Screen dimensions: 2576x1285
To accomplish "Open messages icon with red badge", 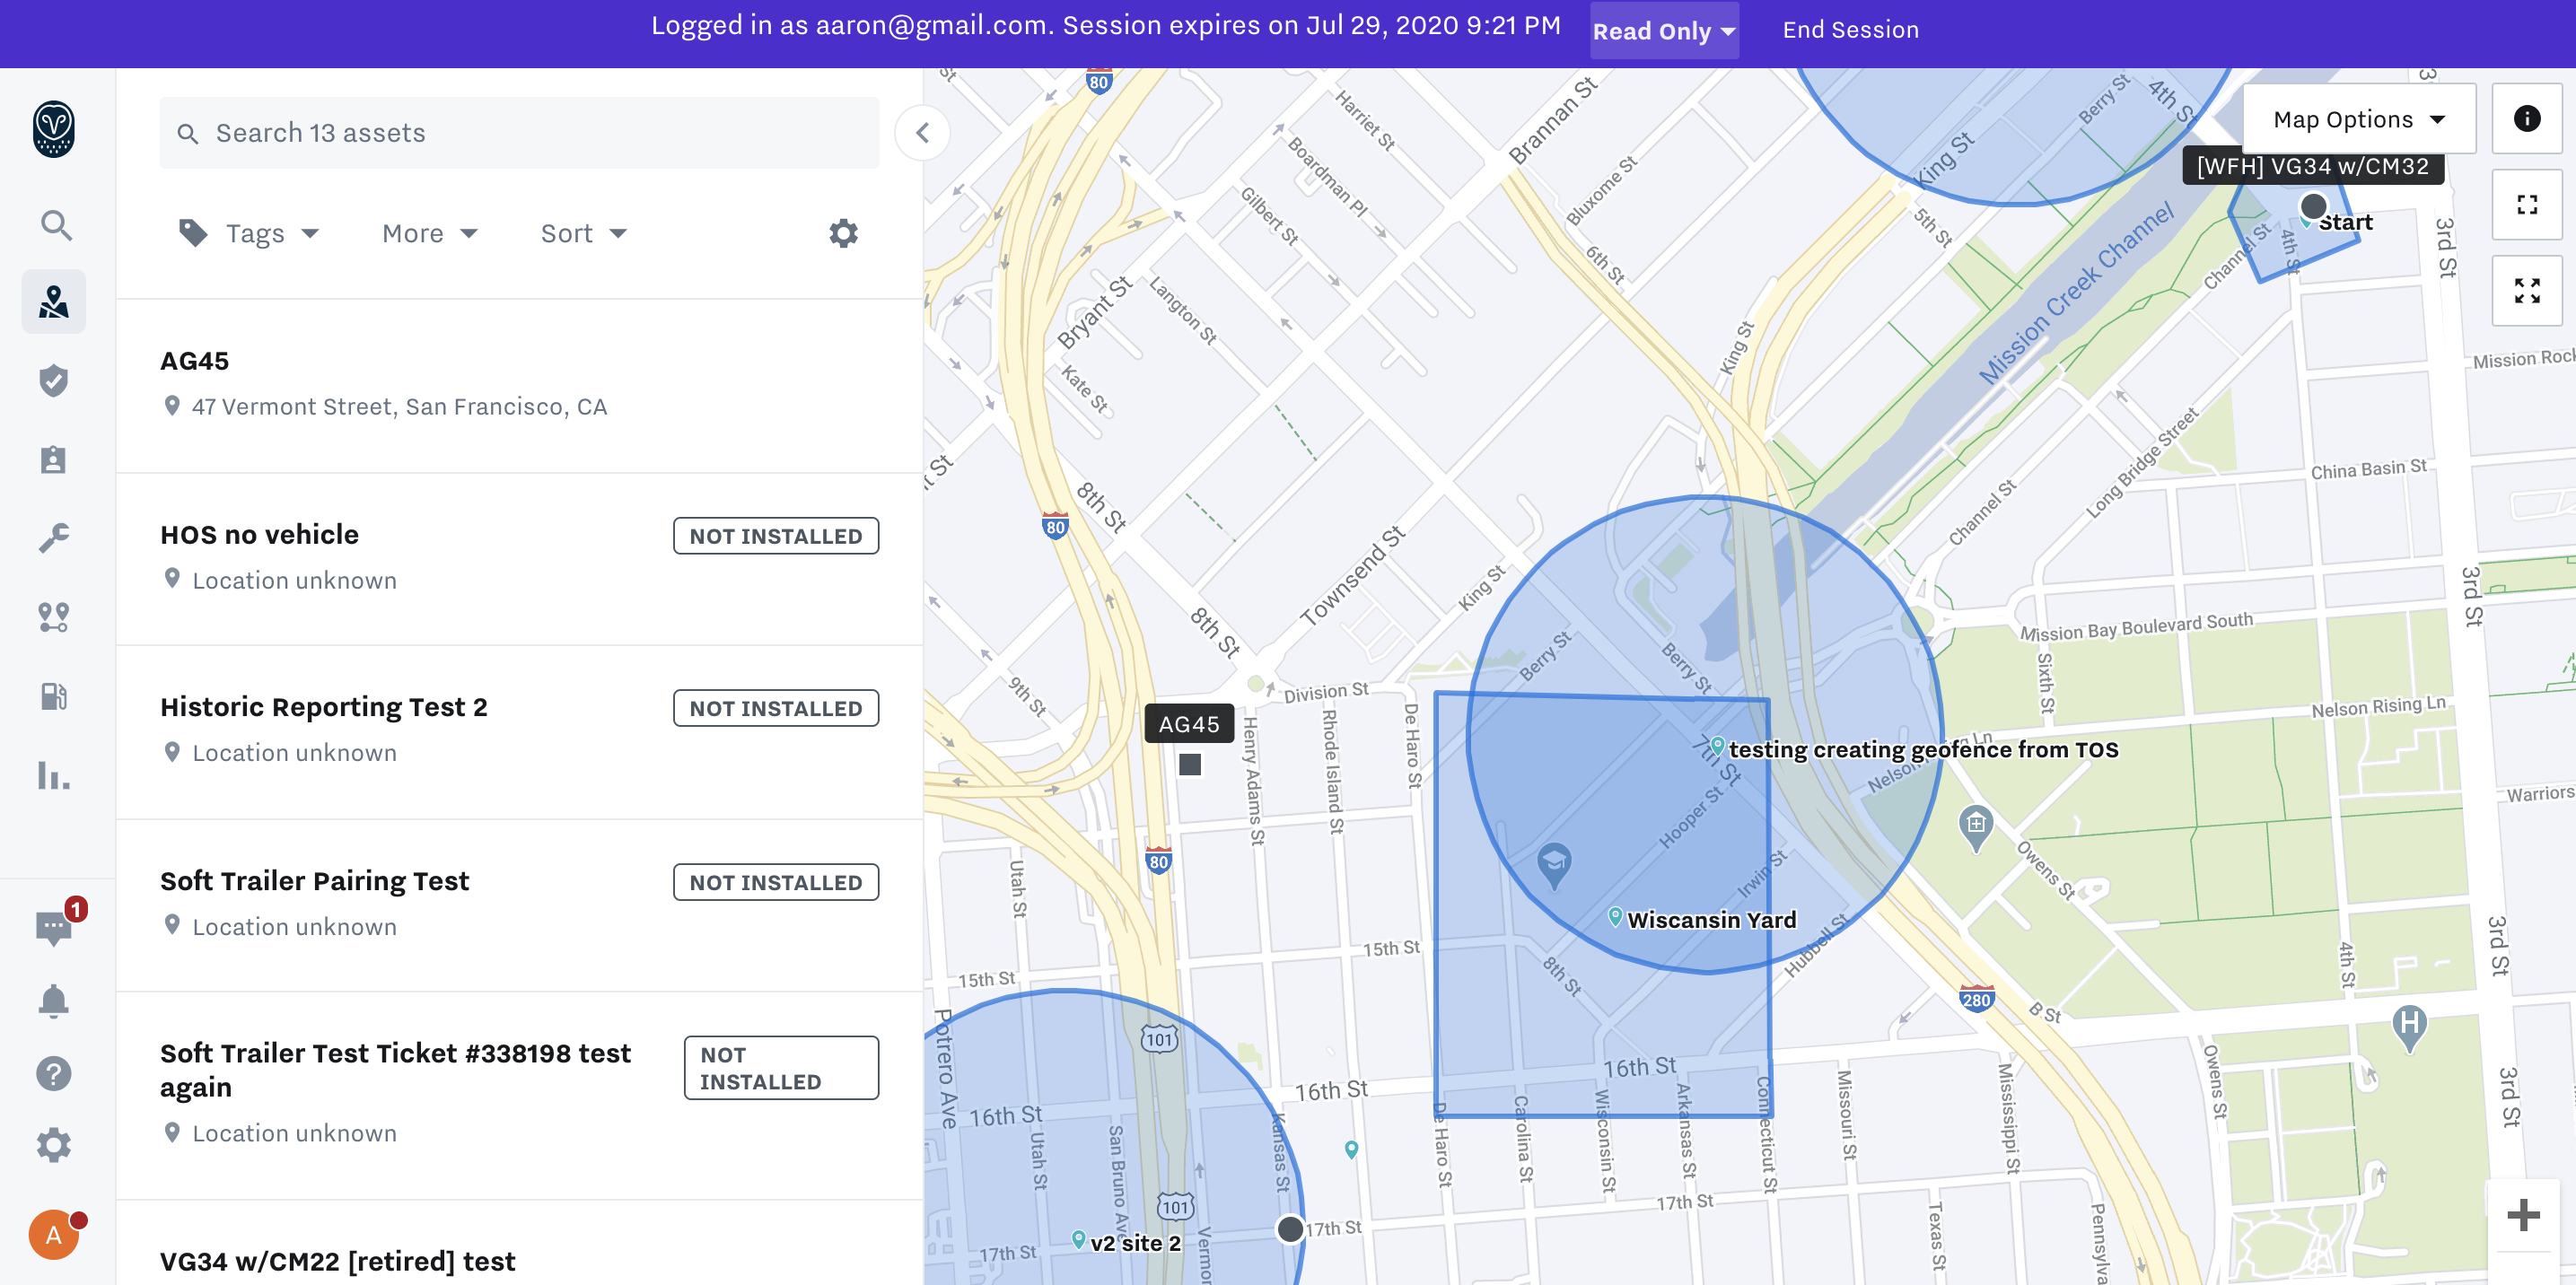I will [x=54, y=927].
